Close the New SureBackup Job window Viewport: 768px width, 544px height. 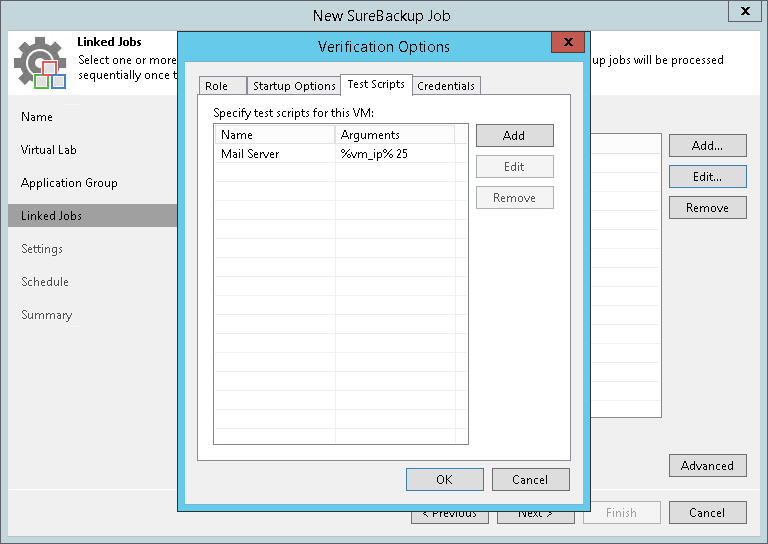tap(745, 11)
